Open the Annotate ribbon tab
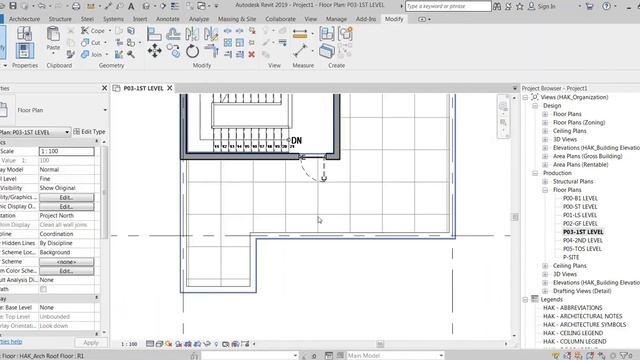The height and width of the screenshot is (360, 640). point(167,19)
